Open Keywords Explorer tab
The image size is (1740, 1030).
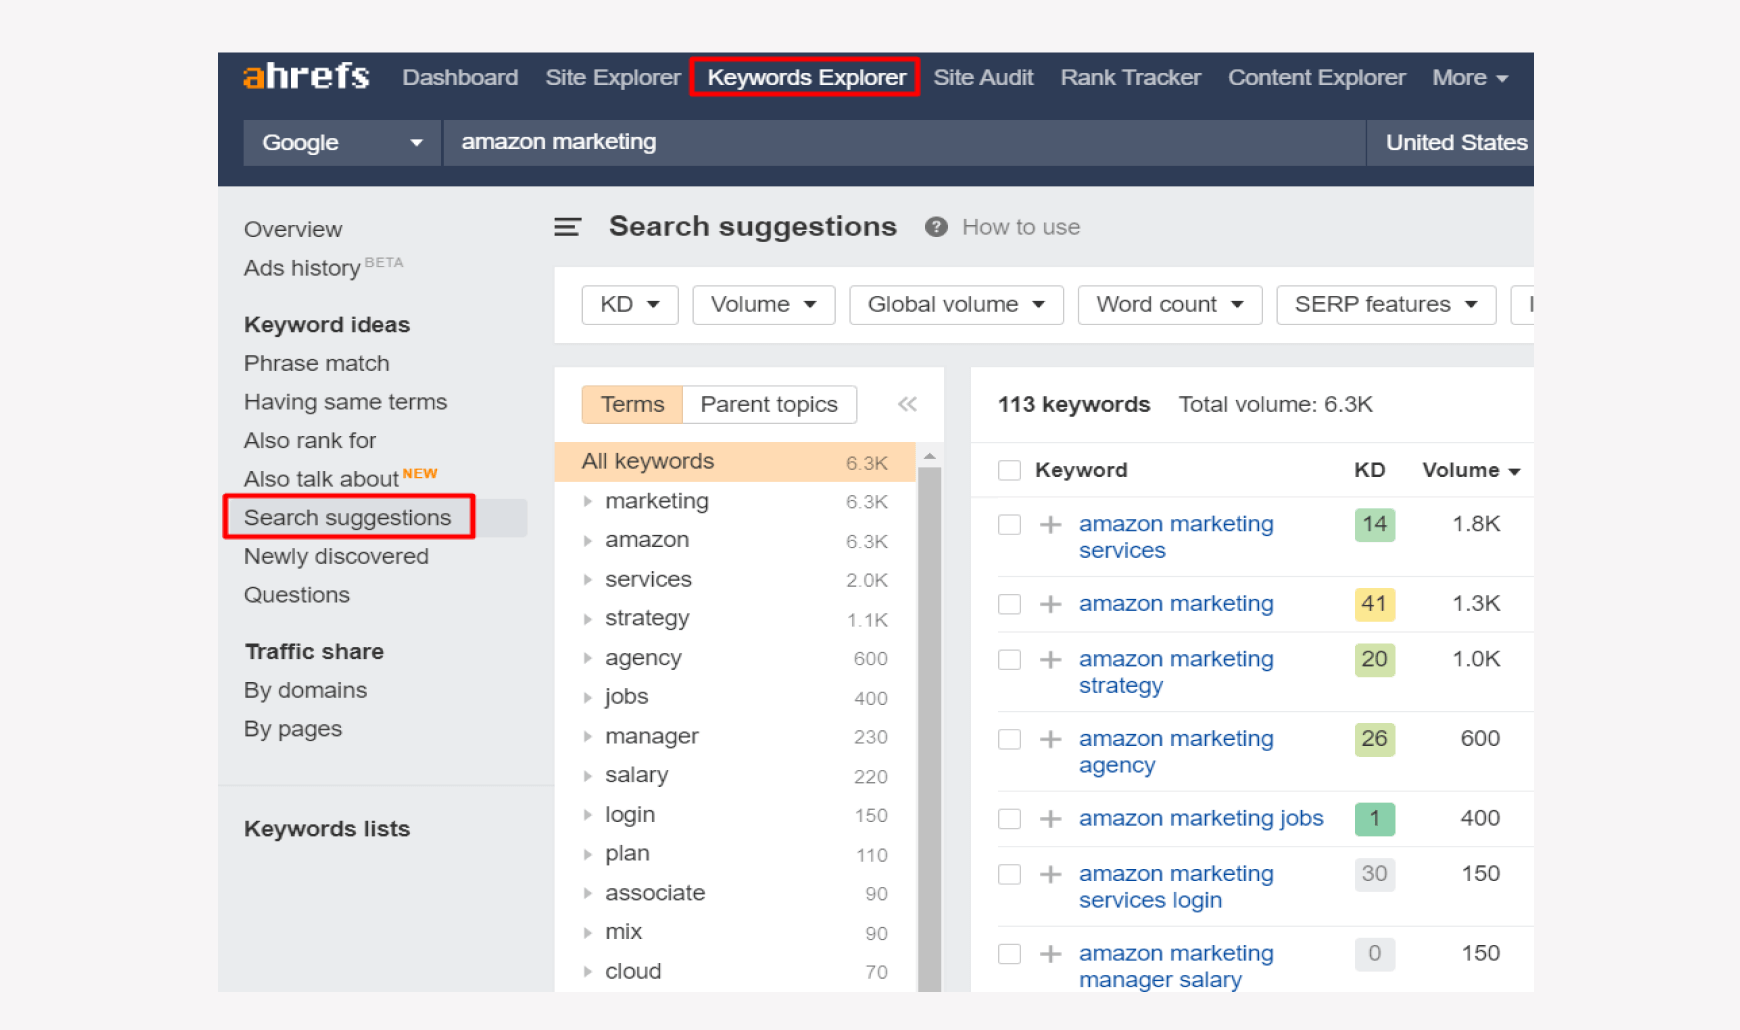click(806, 77)
